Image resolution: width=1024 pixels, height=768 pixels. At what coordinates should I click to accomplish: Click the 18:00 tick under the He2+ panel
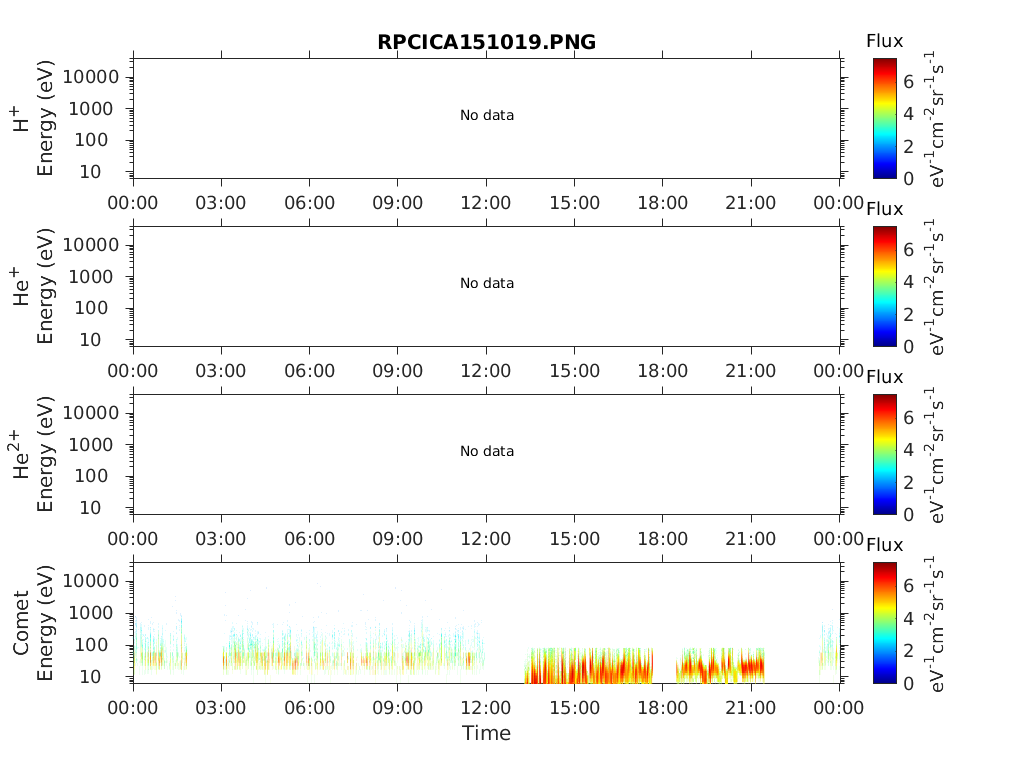pyautogui.click(x=663, y=539)
